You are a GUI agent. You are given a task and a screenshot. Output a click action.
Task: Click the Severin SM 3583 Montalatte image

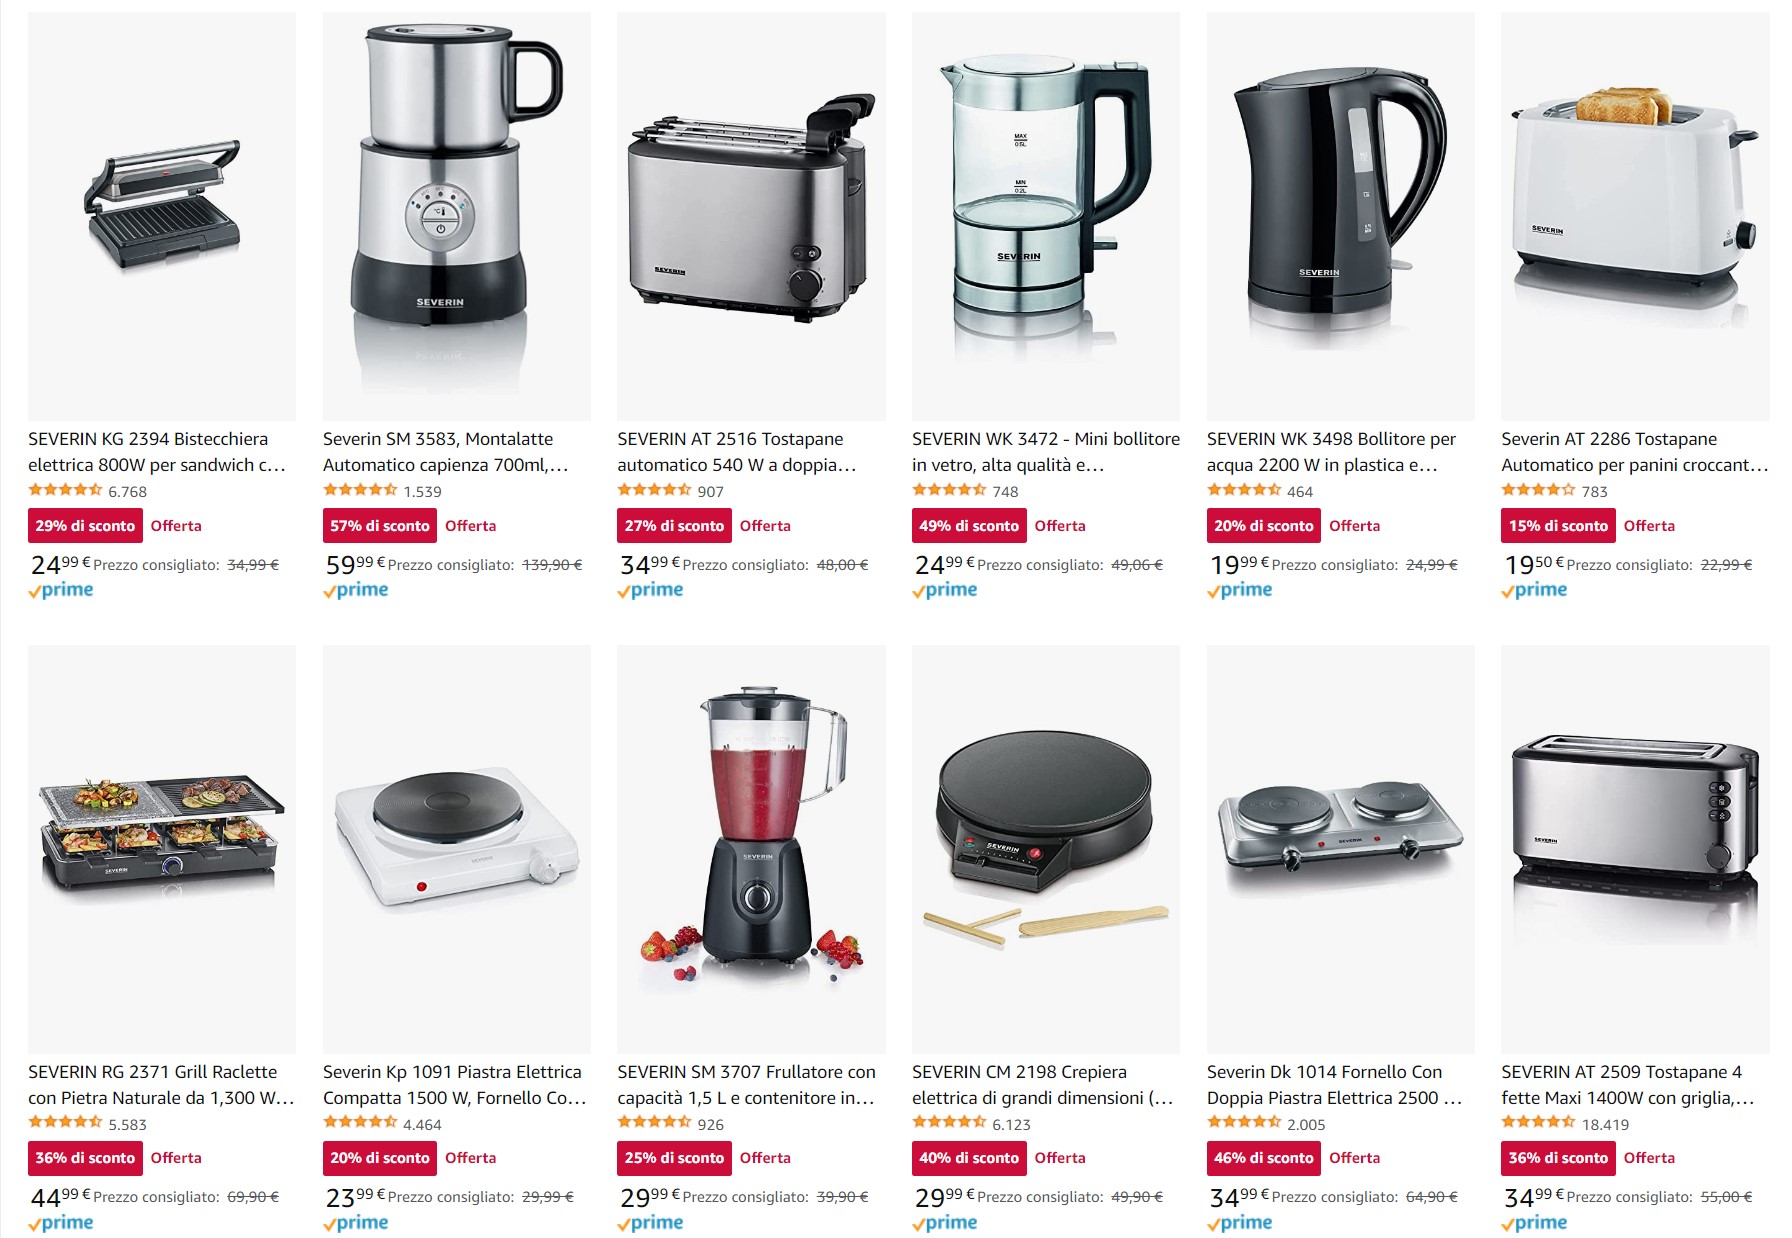(x=457, y=216)
